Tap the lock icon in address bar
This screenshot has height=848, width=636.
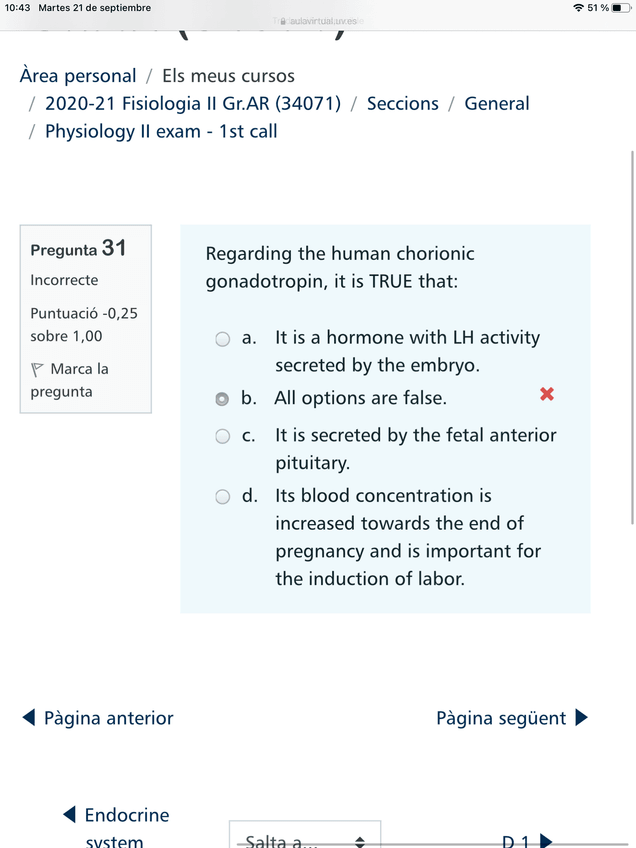pyautogui.click(x=283, y=21)
